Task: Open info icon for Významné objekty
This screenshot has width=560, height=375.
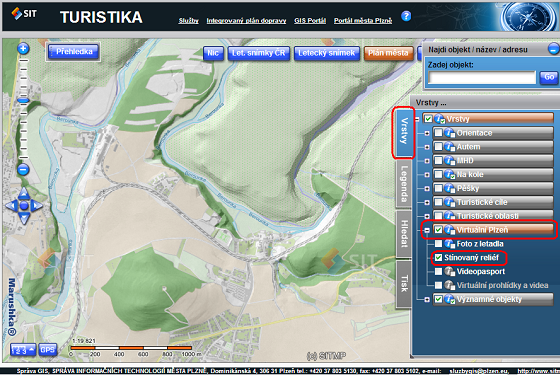Action: [450, 299]
